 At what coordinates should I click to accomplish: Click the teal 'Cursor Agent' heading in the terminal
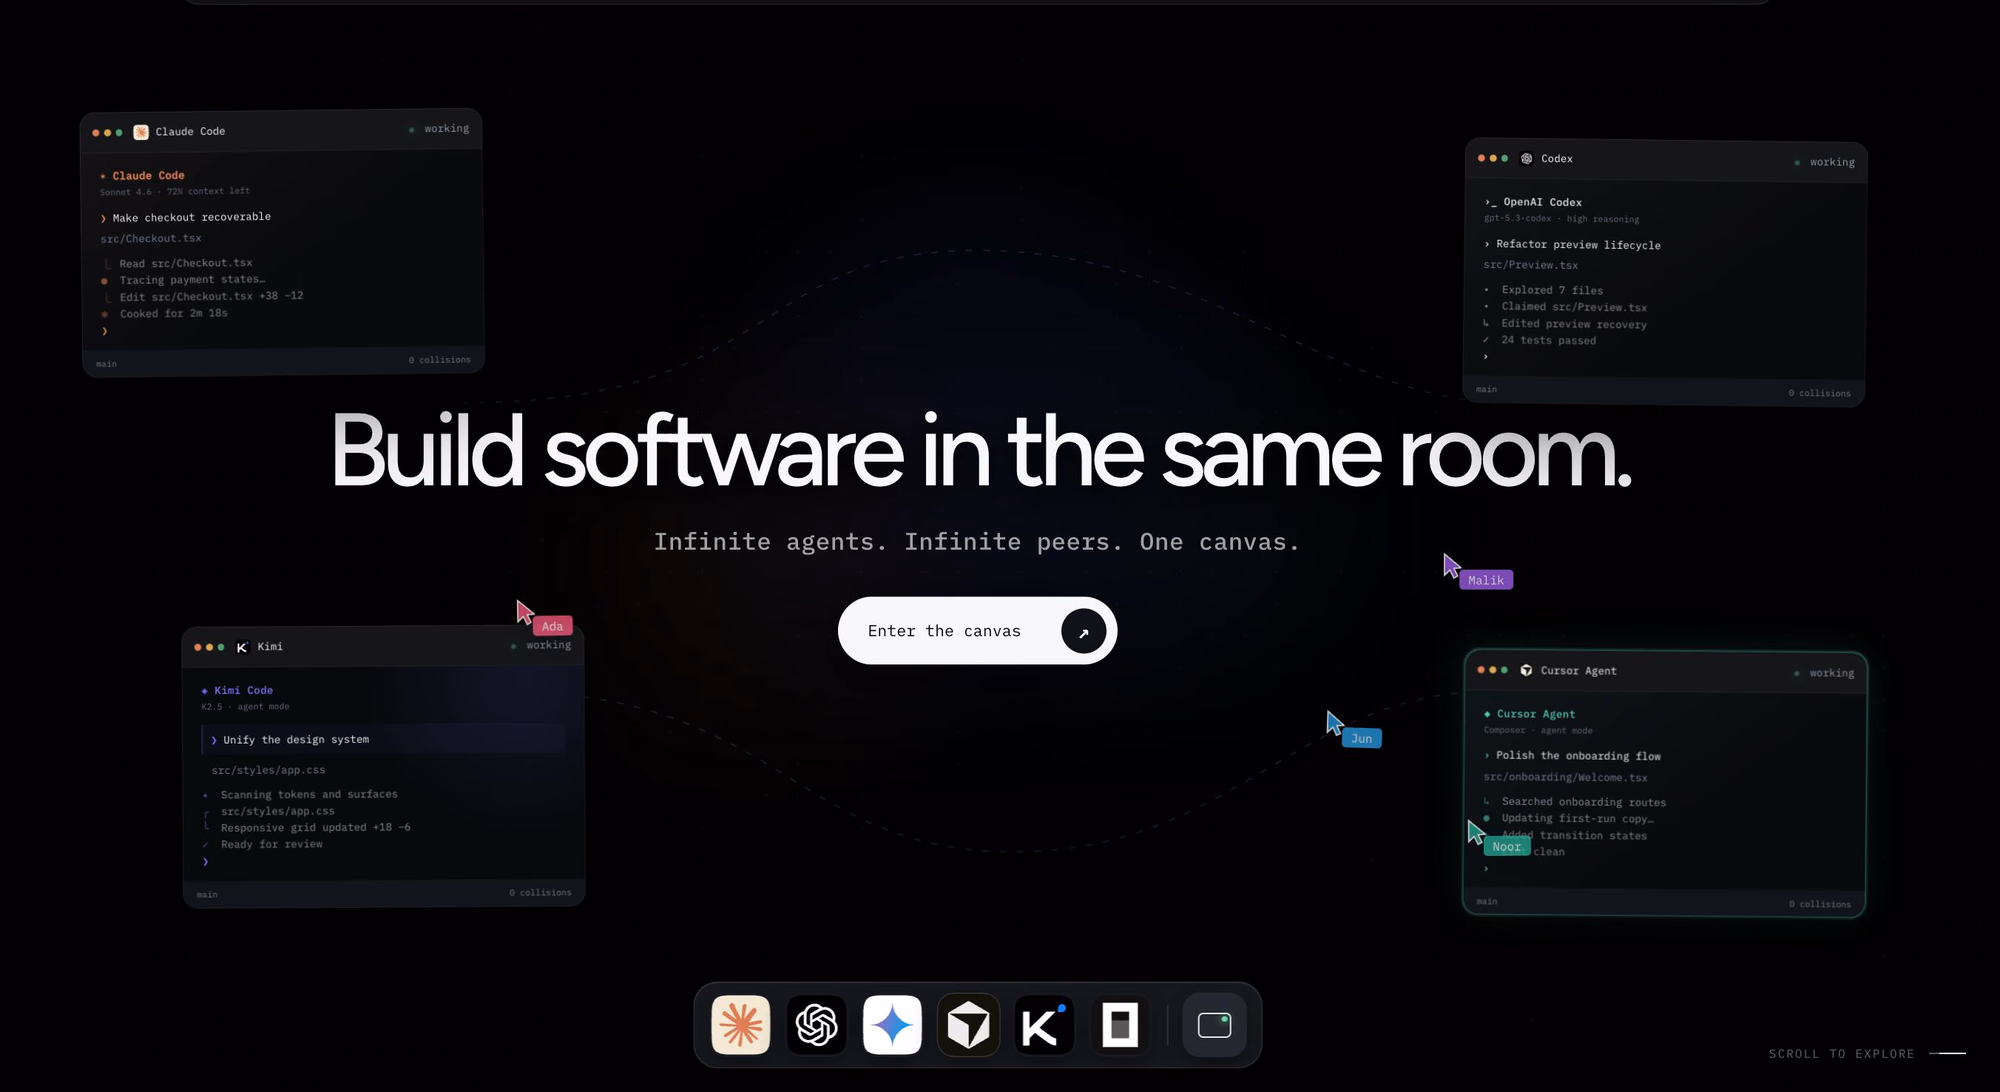click(1535, 714)
